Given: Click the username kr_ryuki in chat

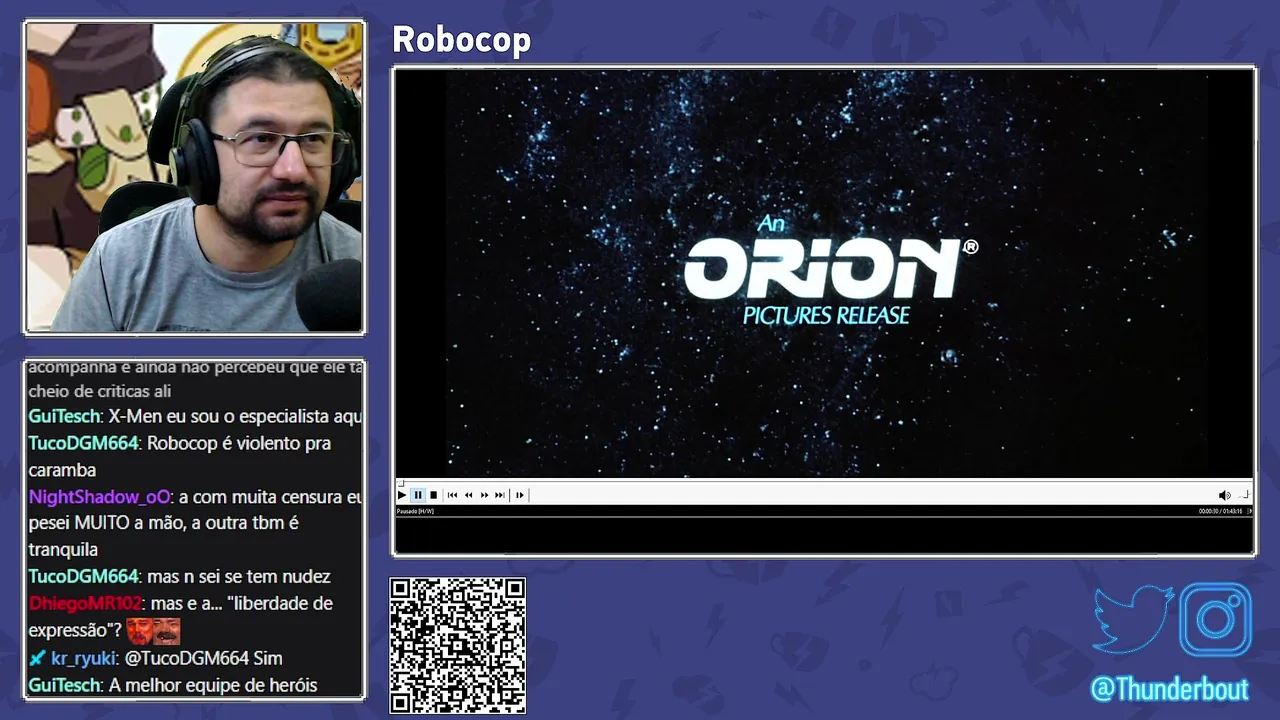Looking at the screenshot, I should (x=84, y=658).
